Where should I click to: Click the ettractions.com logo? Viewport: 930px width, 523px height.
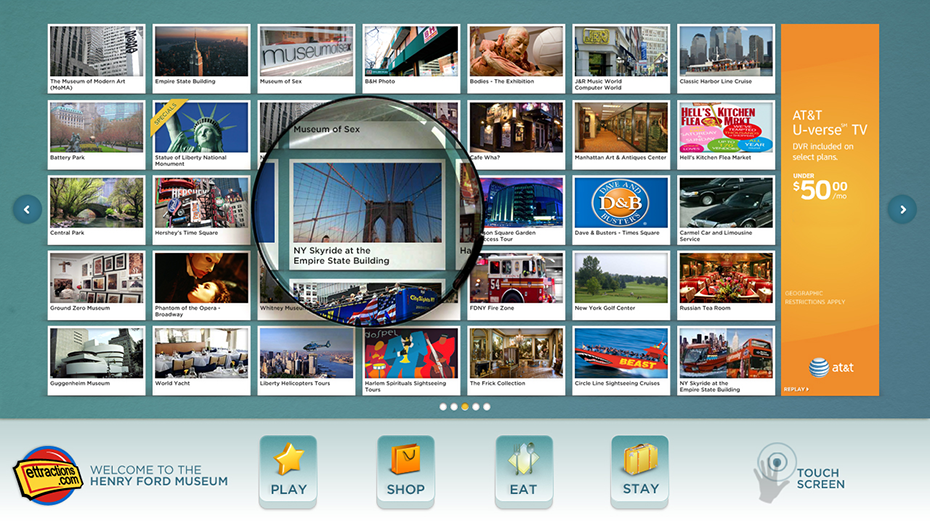pos(48,476)
